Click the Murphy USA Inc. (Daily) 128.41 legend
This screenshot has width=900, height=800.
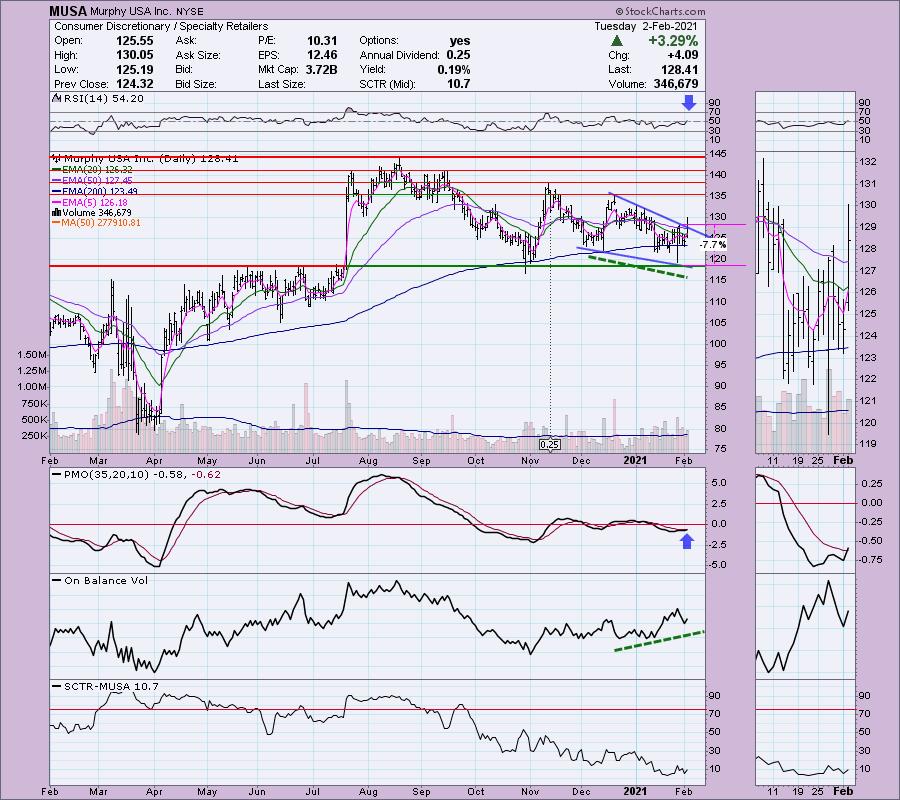[145, 158]
